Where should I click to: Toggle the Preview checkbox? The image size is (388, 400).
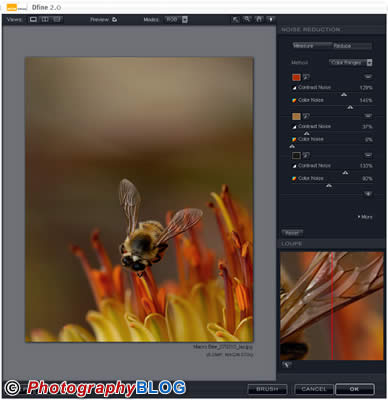(115, 20)
